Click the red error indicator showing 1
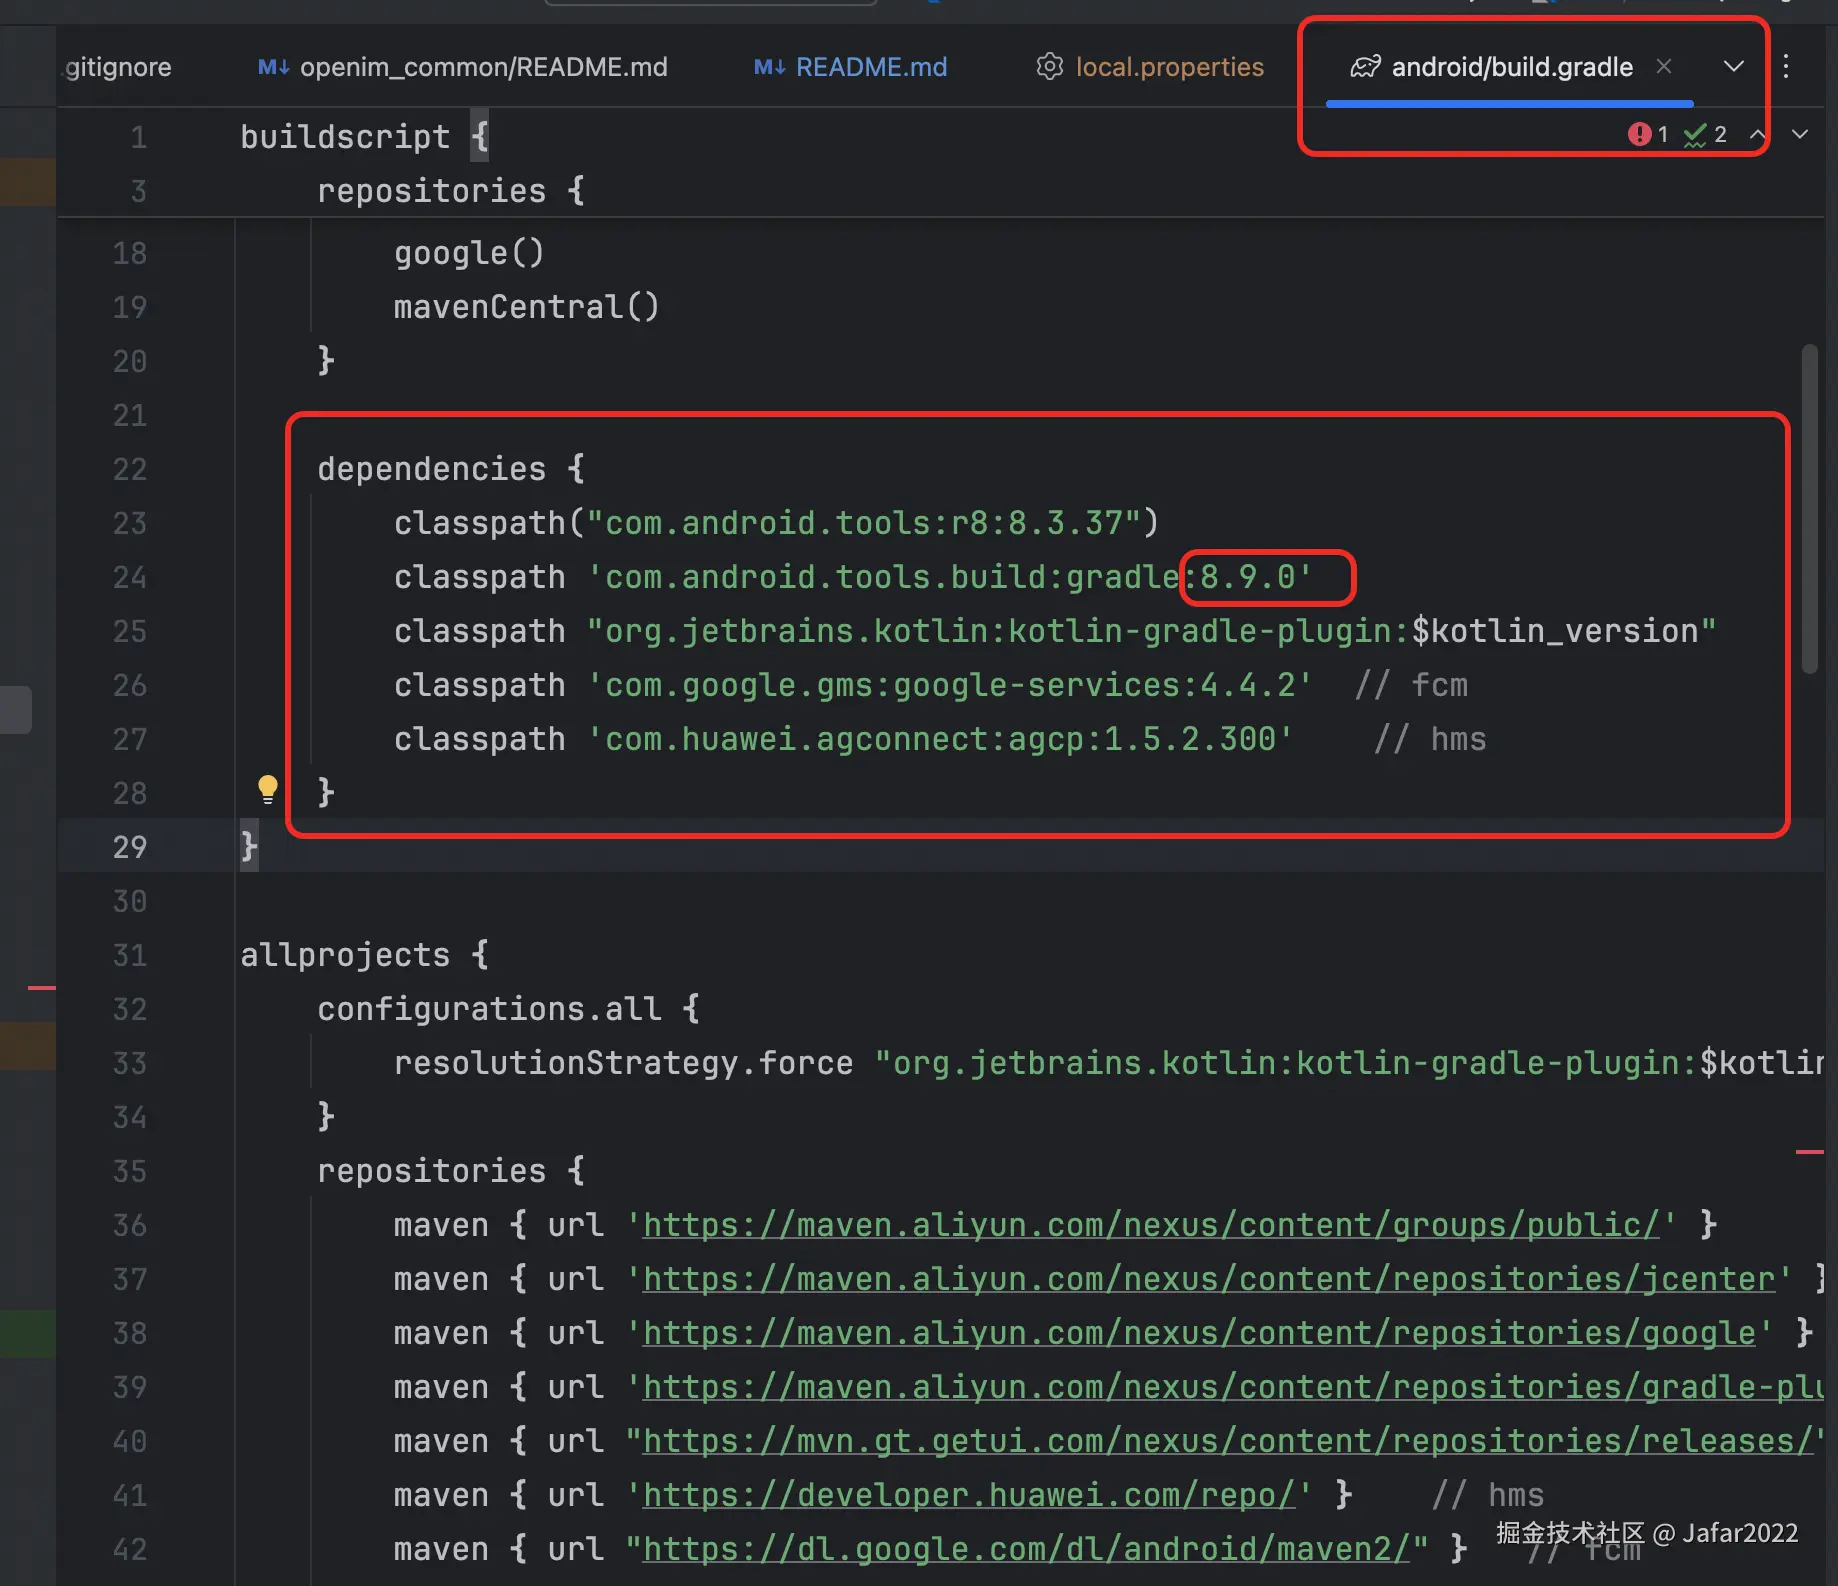 point(1648,134)
